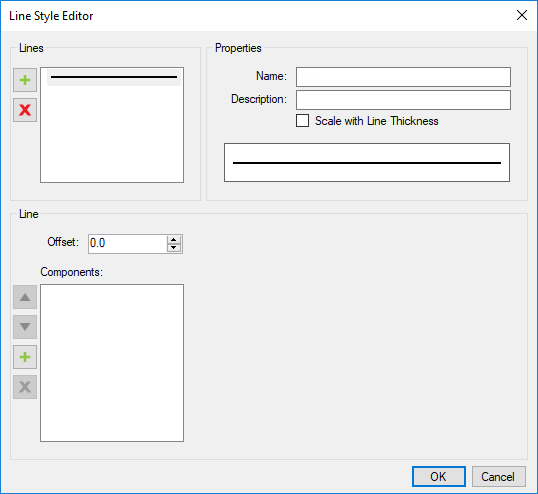Add a new component with green plus
This screenshot has height=494, width=538.
(25, 357)
